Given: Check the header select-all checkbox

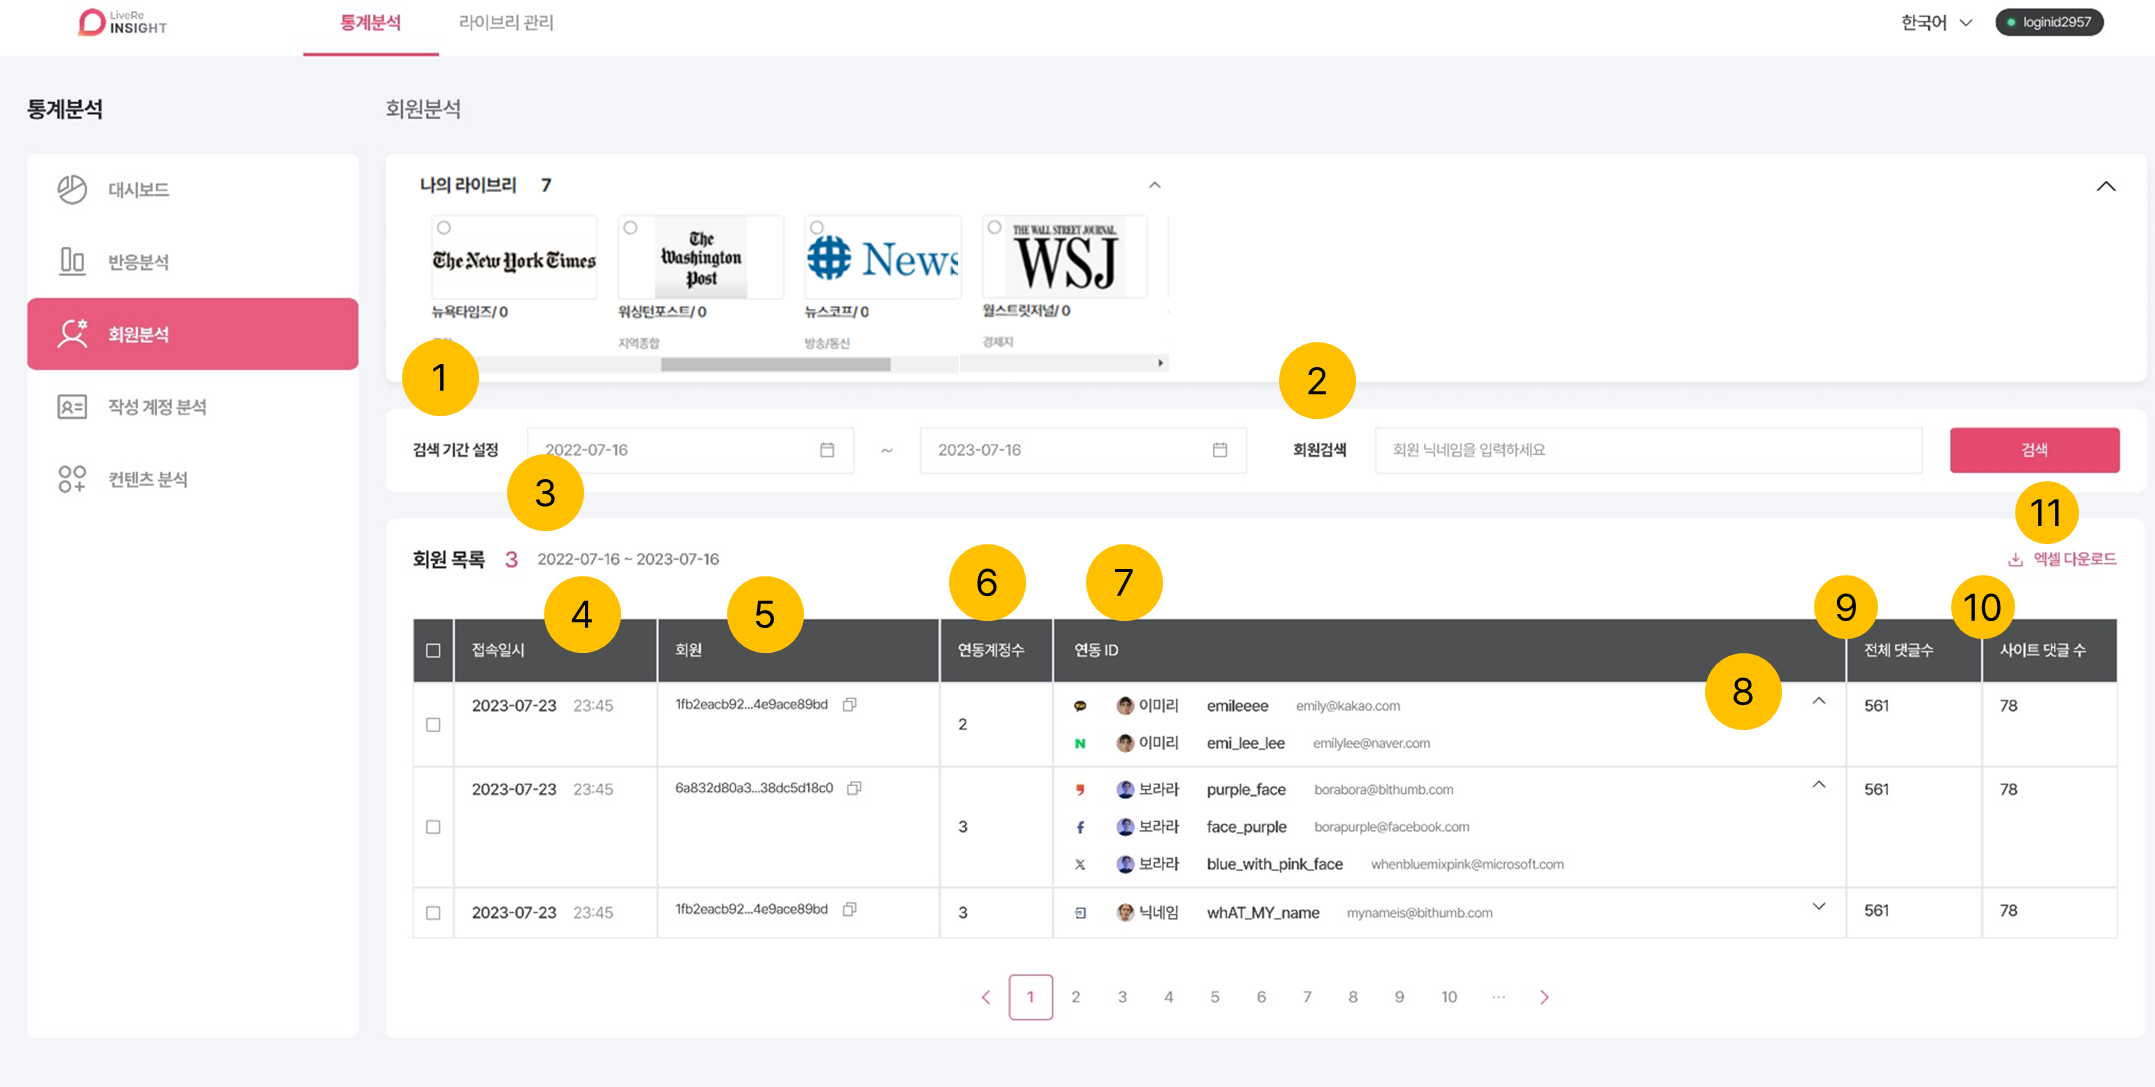Looking at the screenshot, I should tap(433, 650).
